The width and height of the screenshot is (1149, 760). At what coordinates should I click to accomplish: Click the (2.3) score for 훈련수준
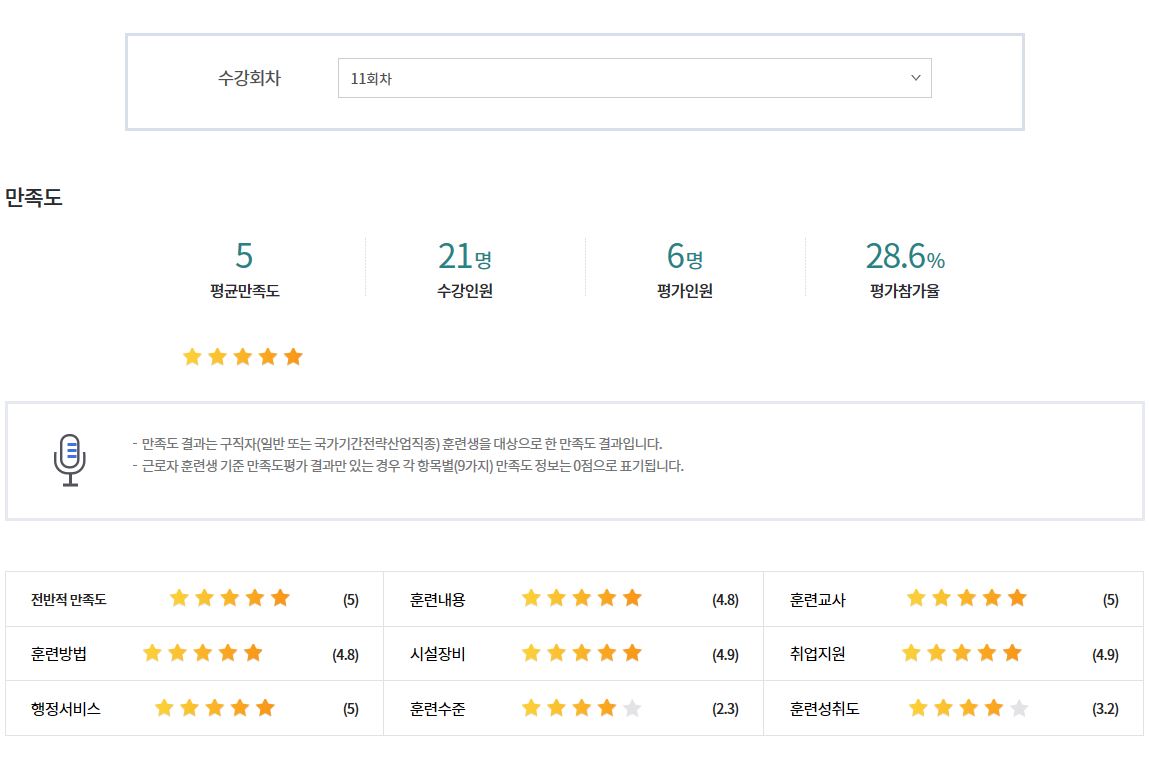(725, 709)
